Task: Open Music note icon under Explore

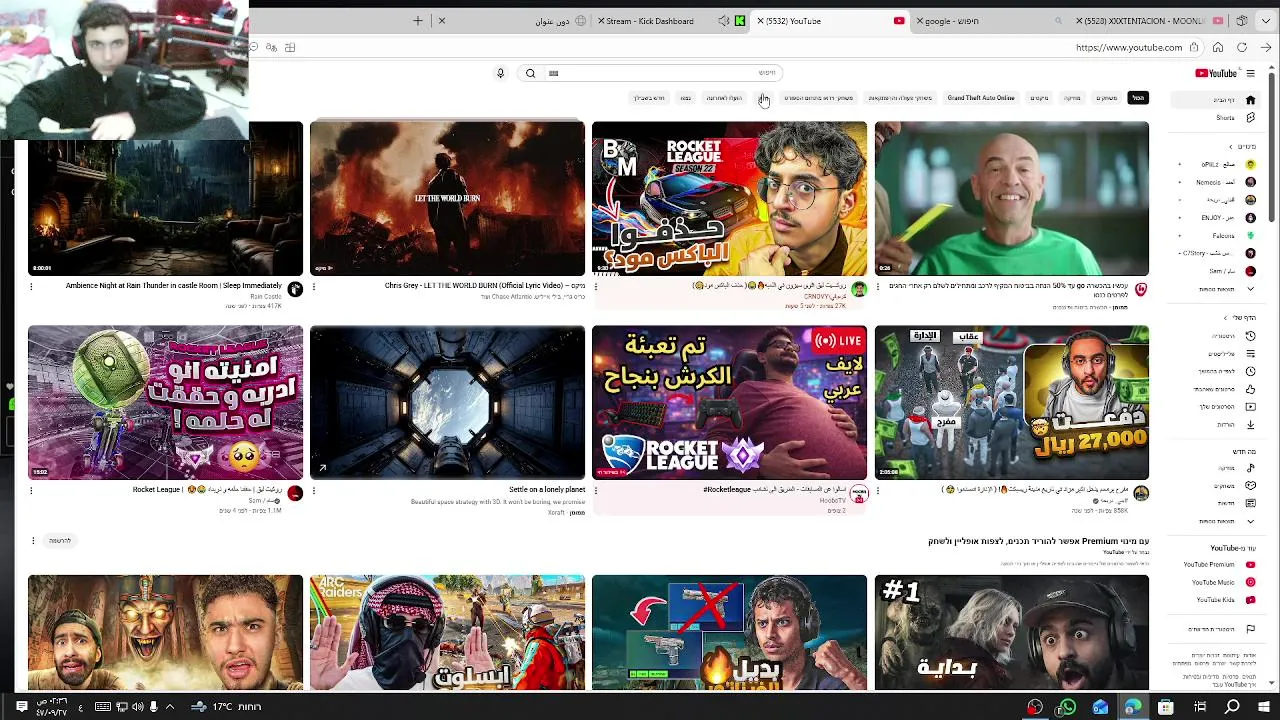Action: (1250, 468)
